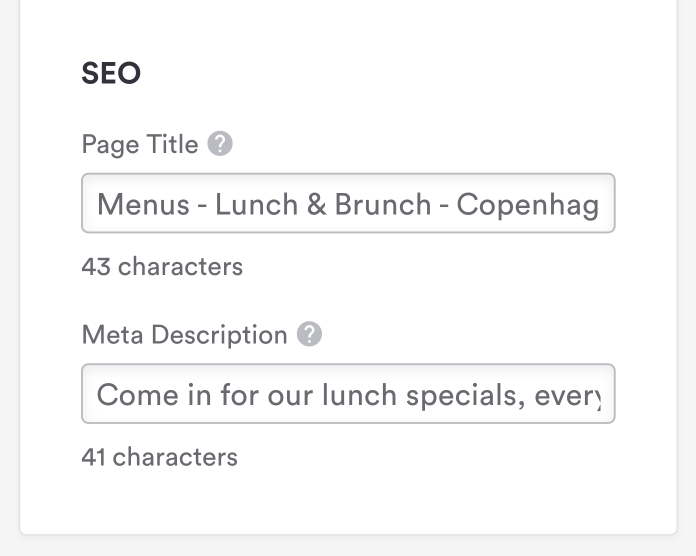Place cursor on truncated Copenhag text
Viewport: 696px width, 556px height.
coord(527,205)
